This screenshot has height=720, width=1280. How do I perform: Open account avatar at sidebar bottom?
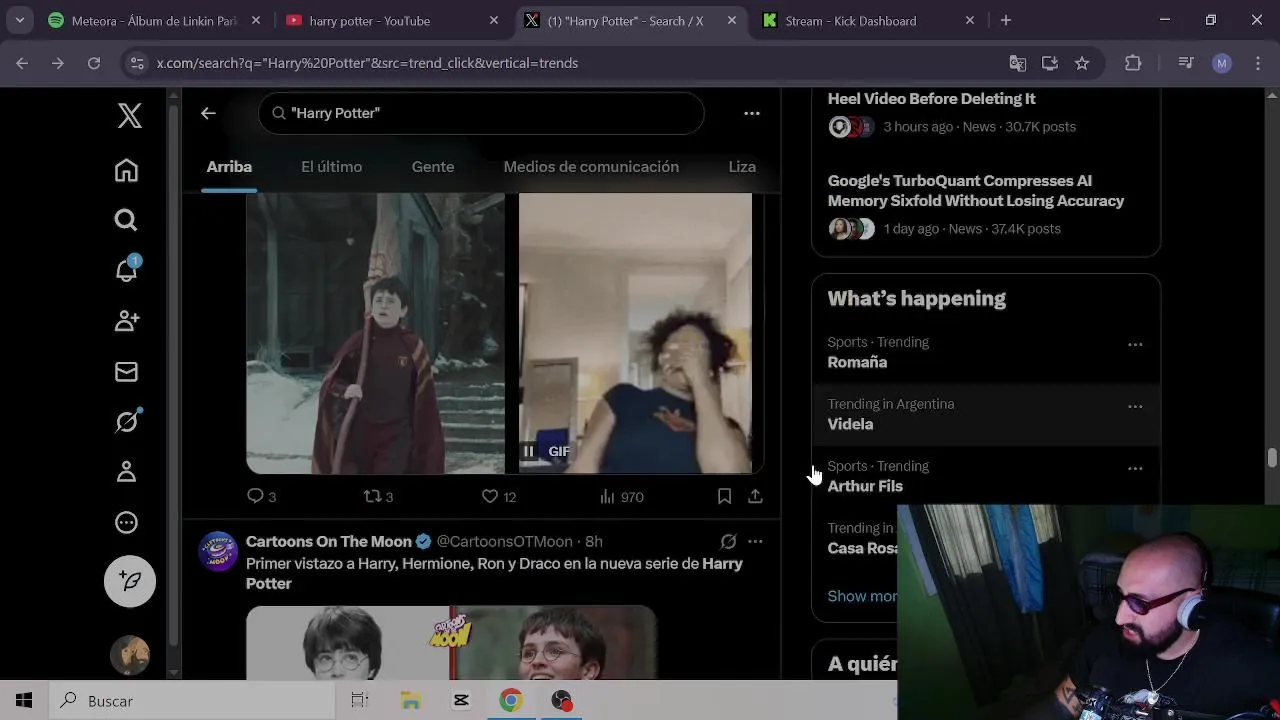[x=130, y=656]
